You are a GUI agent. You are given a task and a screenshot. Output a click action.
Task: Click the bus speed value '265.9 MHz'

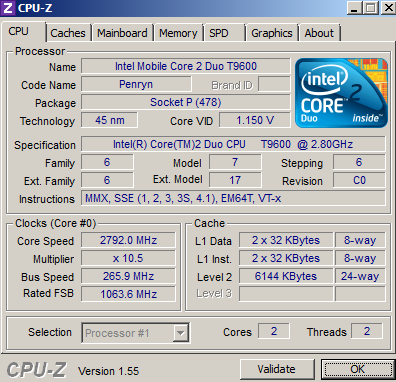tap(128, 276)
